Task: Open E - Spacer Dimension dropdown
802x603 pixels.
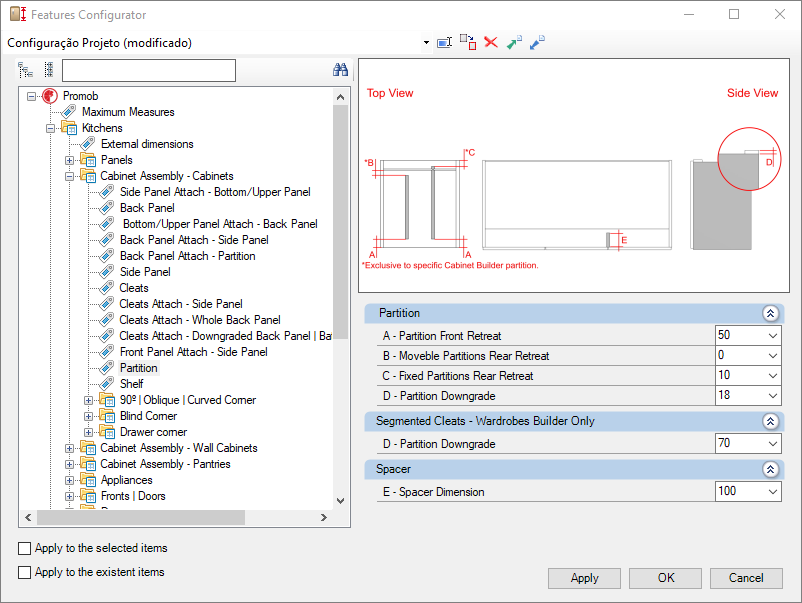Action: pyautogui.click(x=772, y=492)
